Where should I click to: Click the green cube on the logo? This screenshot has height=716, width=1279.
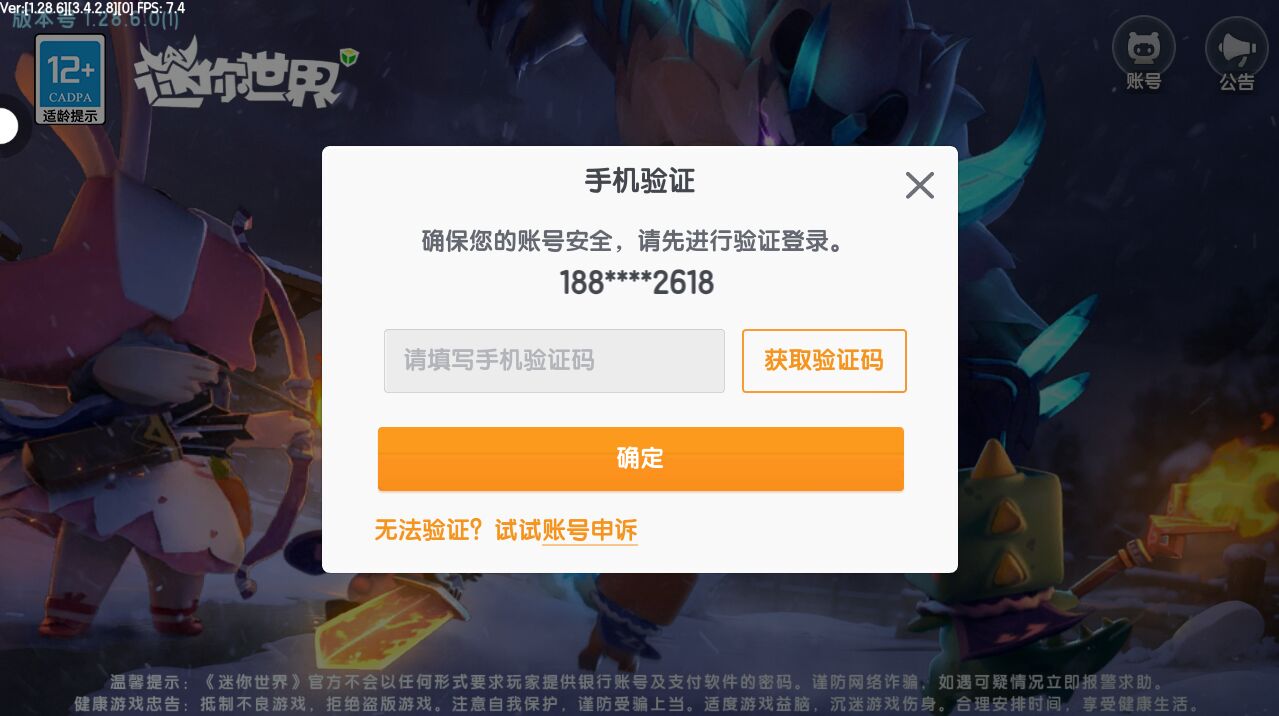click(x=348, y=57)
